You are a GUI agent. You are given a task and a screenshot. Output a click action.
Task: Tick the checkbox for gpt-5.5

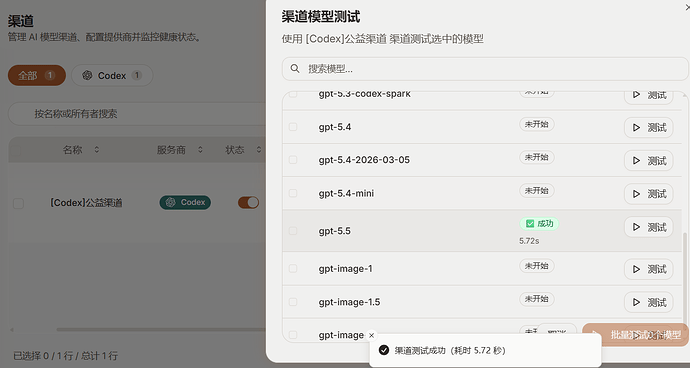pyautogui.click(x=293, y=231)
